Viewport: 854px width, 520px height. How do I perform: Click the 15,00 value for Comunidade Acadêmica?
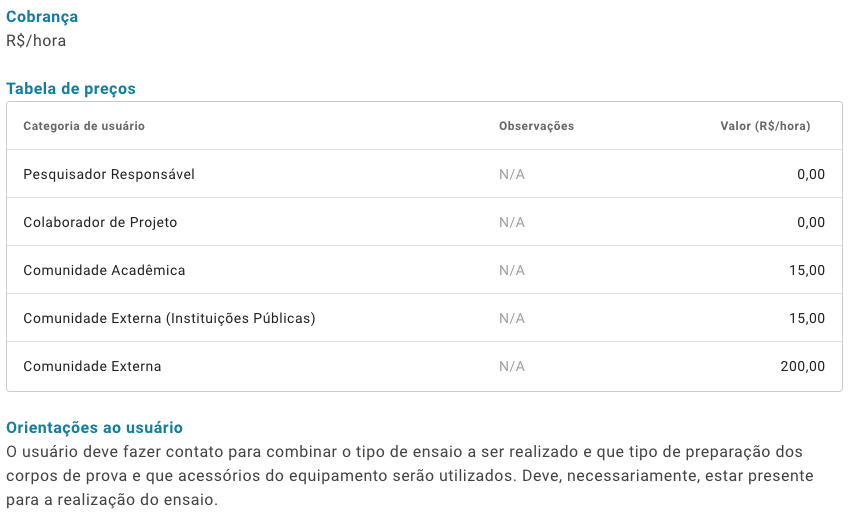coord(807,270)
